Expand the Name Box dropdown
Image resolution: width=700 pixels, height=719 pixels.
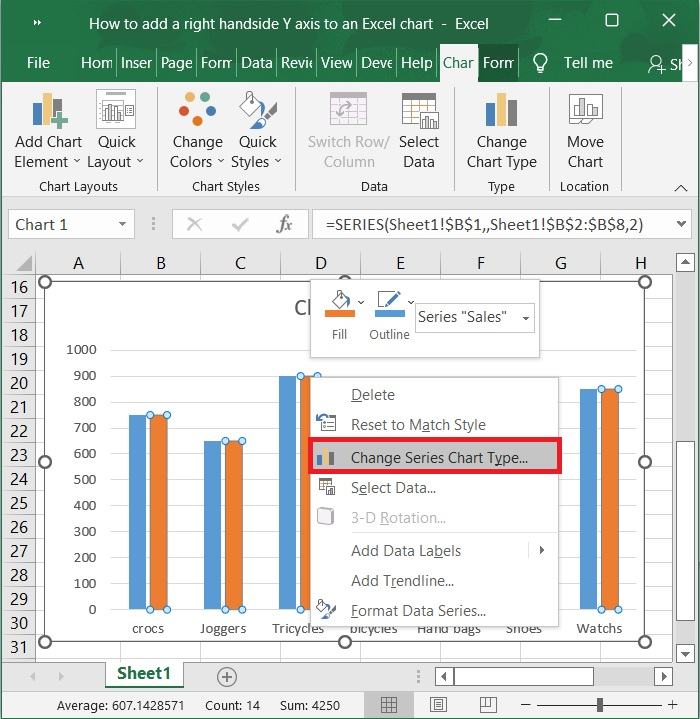[123, 225]
